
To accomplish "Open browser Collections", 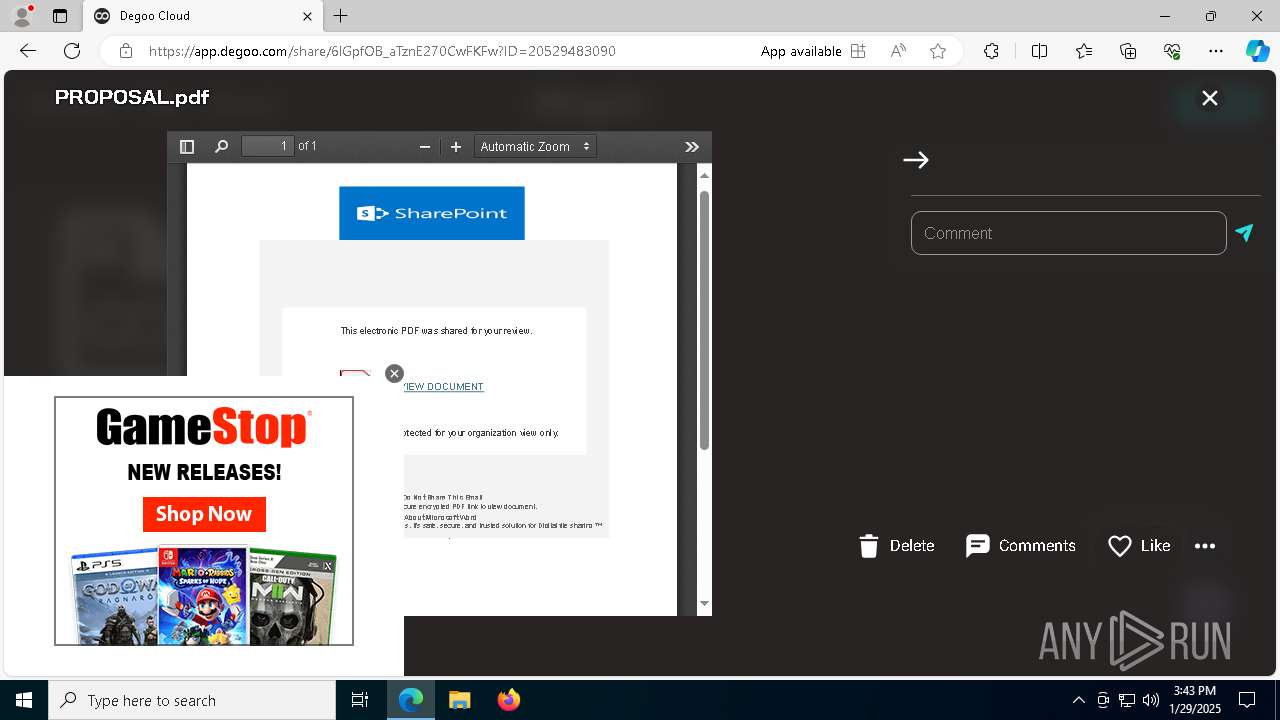I will (1128, 51).
